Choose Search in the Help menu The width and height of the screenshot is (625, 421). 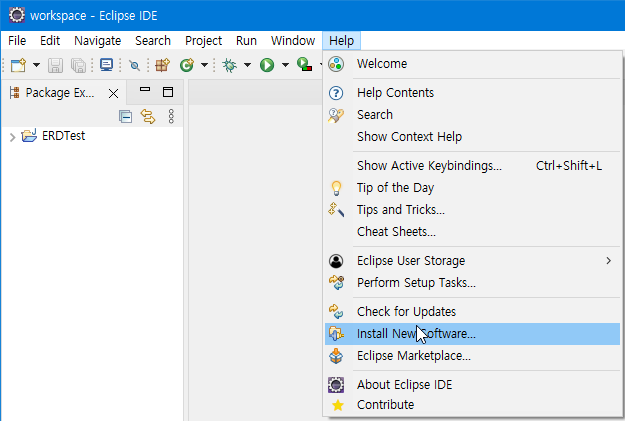[x=472, y=115]
